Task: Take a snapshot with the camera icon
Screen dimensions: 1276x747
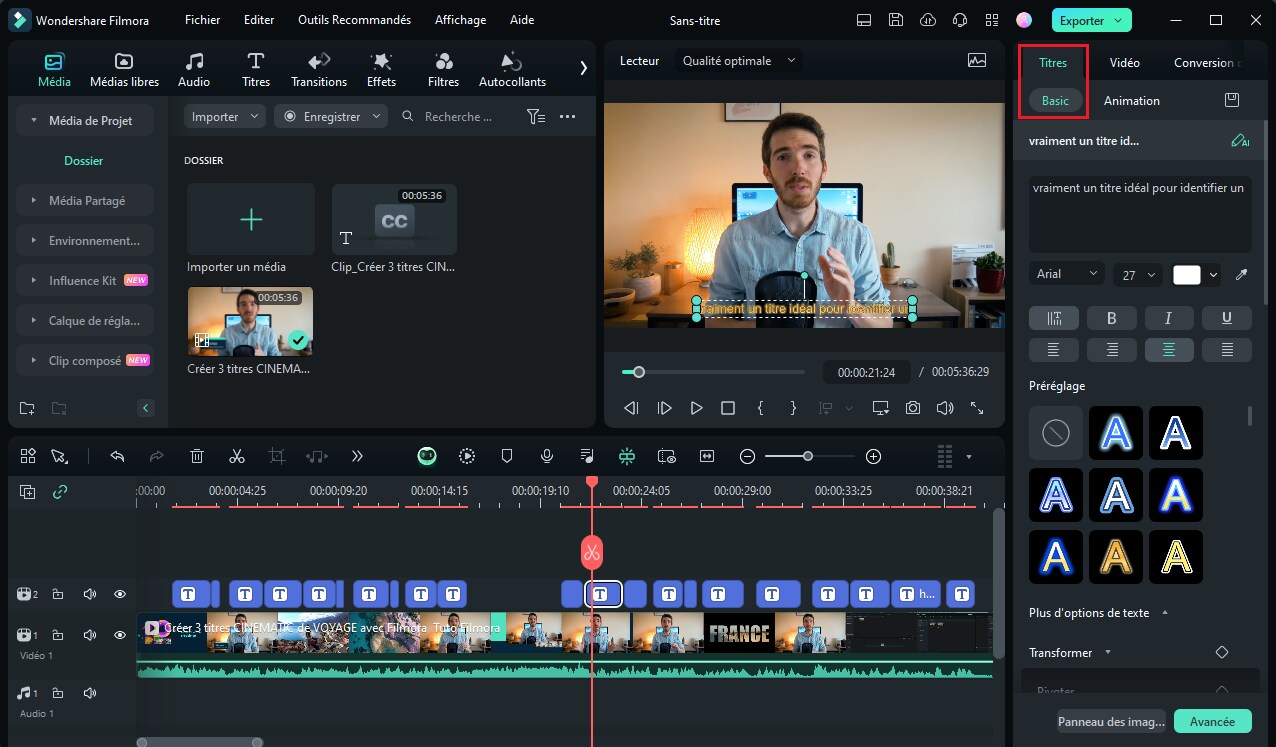Action: point(913,408)
